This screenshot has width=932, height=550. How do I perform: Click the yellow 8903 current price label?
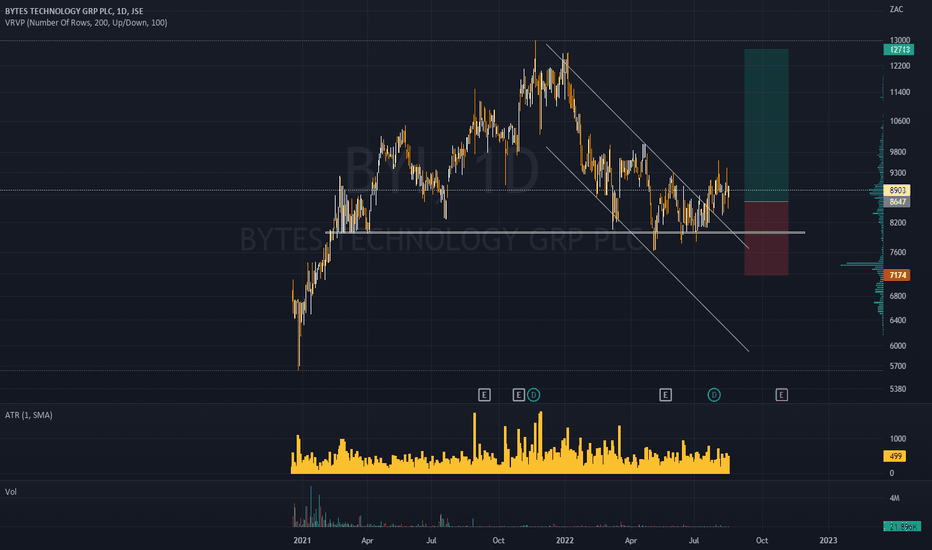coord(897,190)
